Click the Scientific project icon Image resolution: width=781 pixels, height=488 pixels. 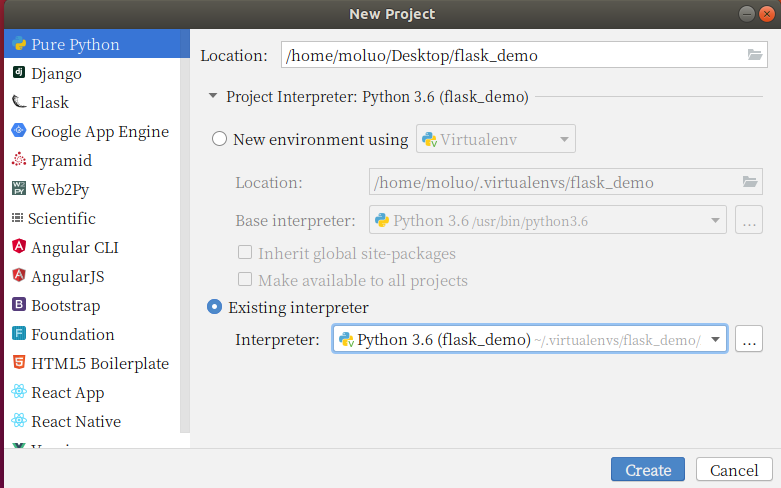pyautogui.click(x=17, y=218)
